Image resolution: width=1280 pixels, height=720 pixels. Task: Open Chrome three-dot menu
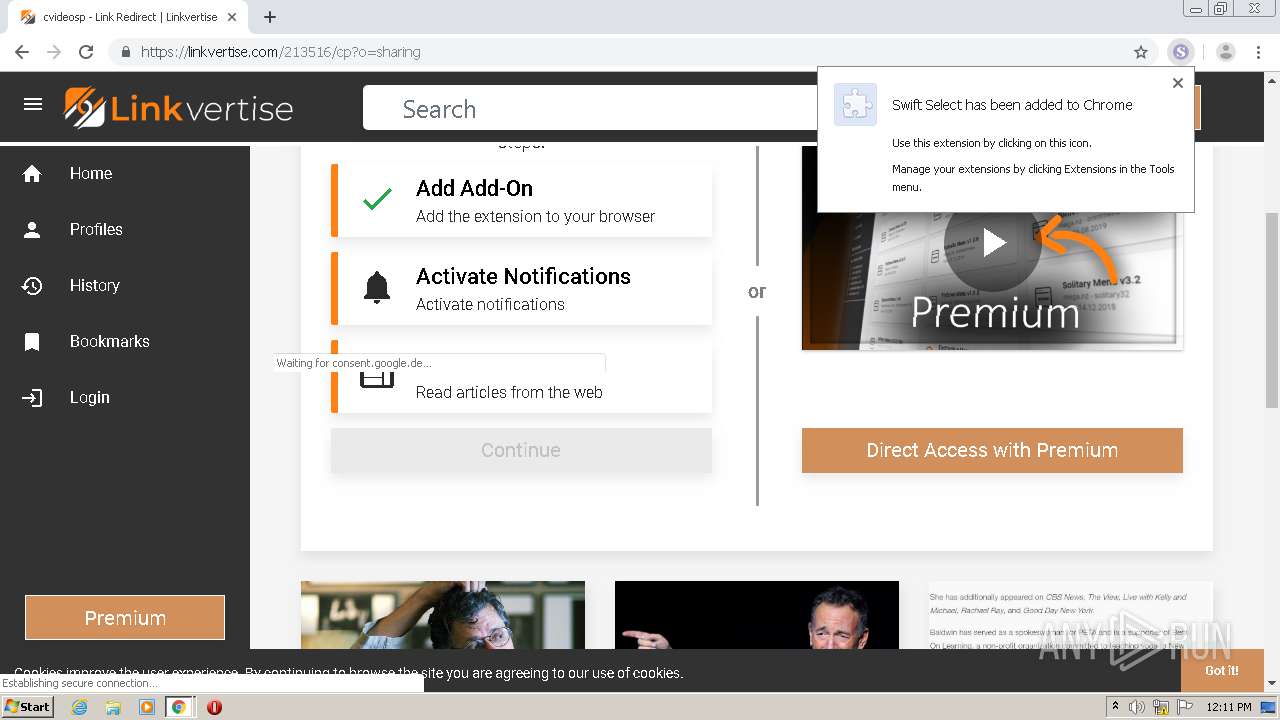click(1260, 52)
